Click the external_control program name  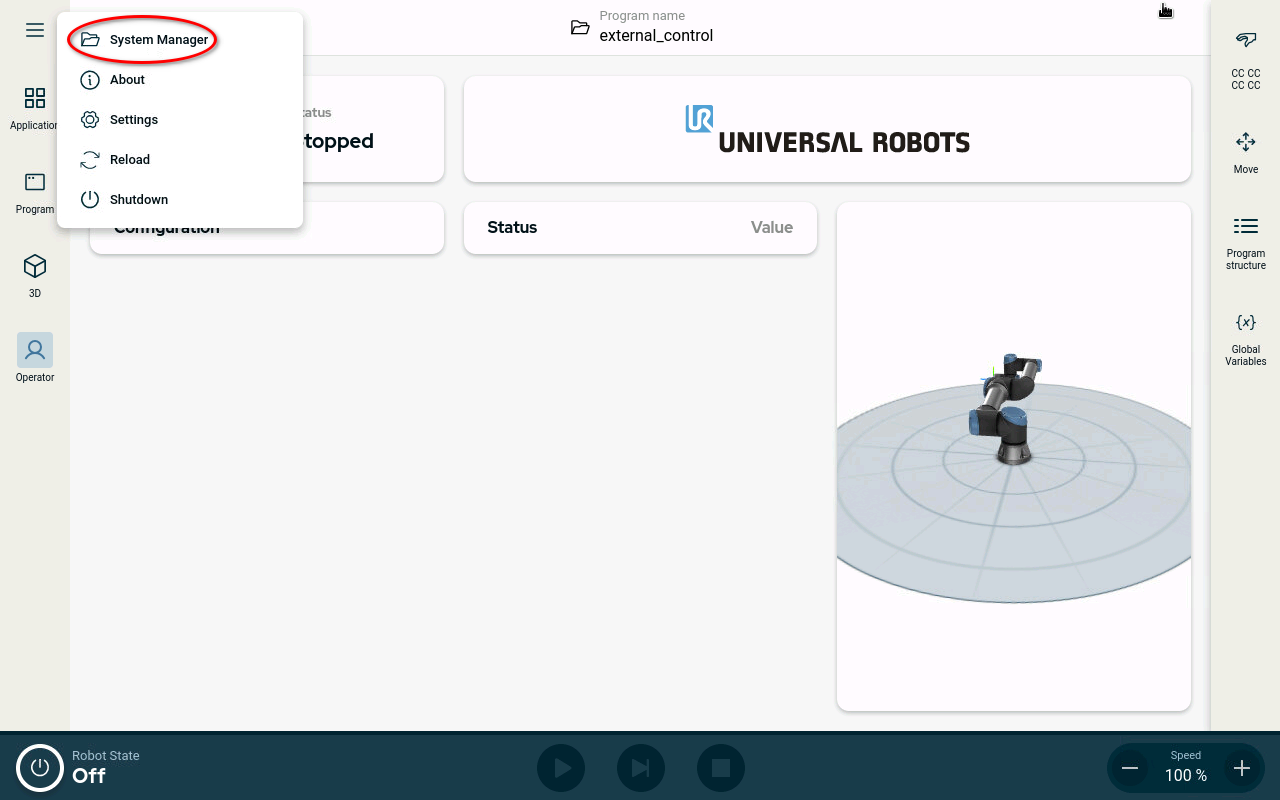(656, 35)
